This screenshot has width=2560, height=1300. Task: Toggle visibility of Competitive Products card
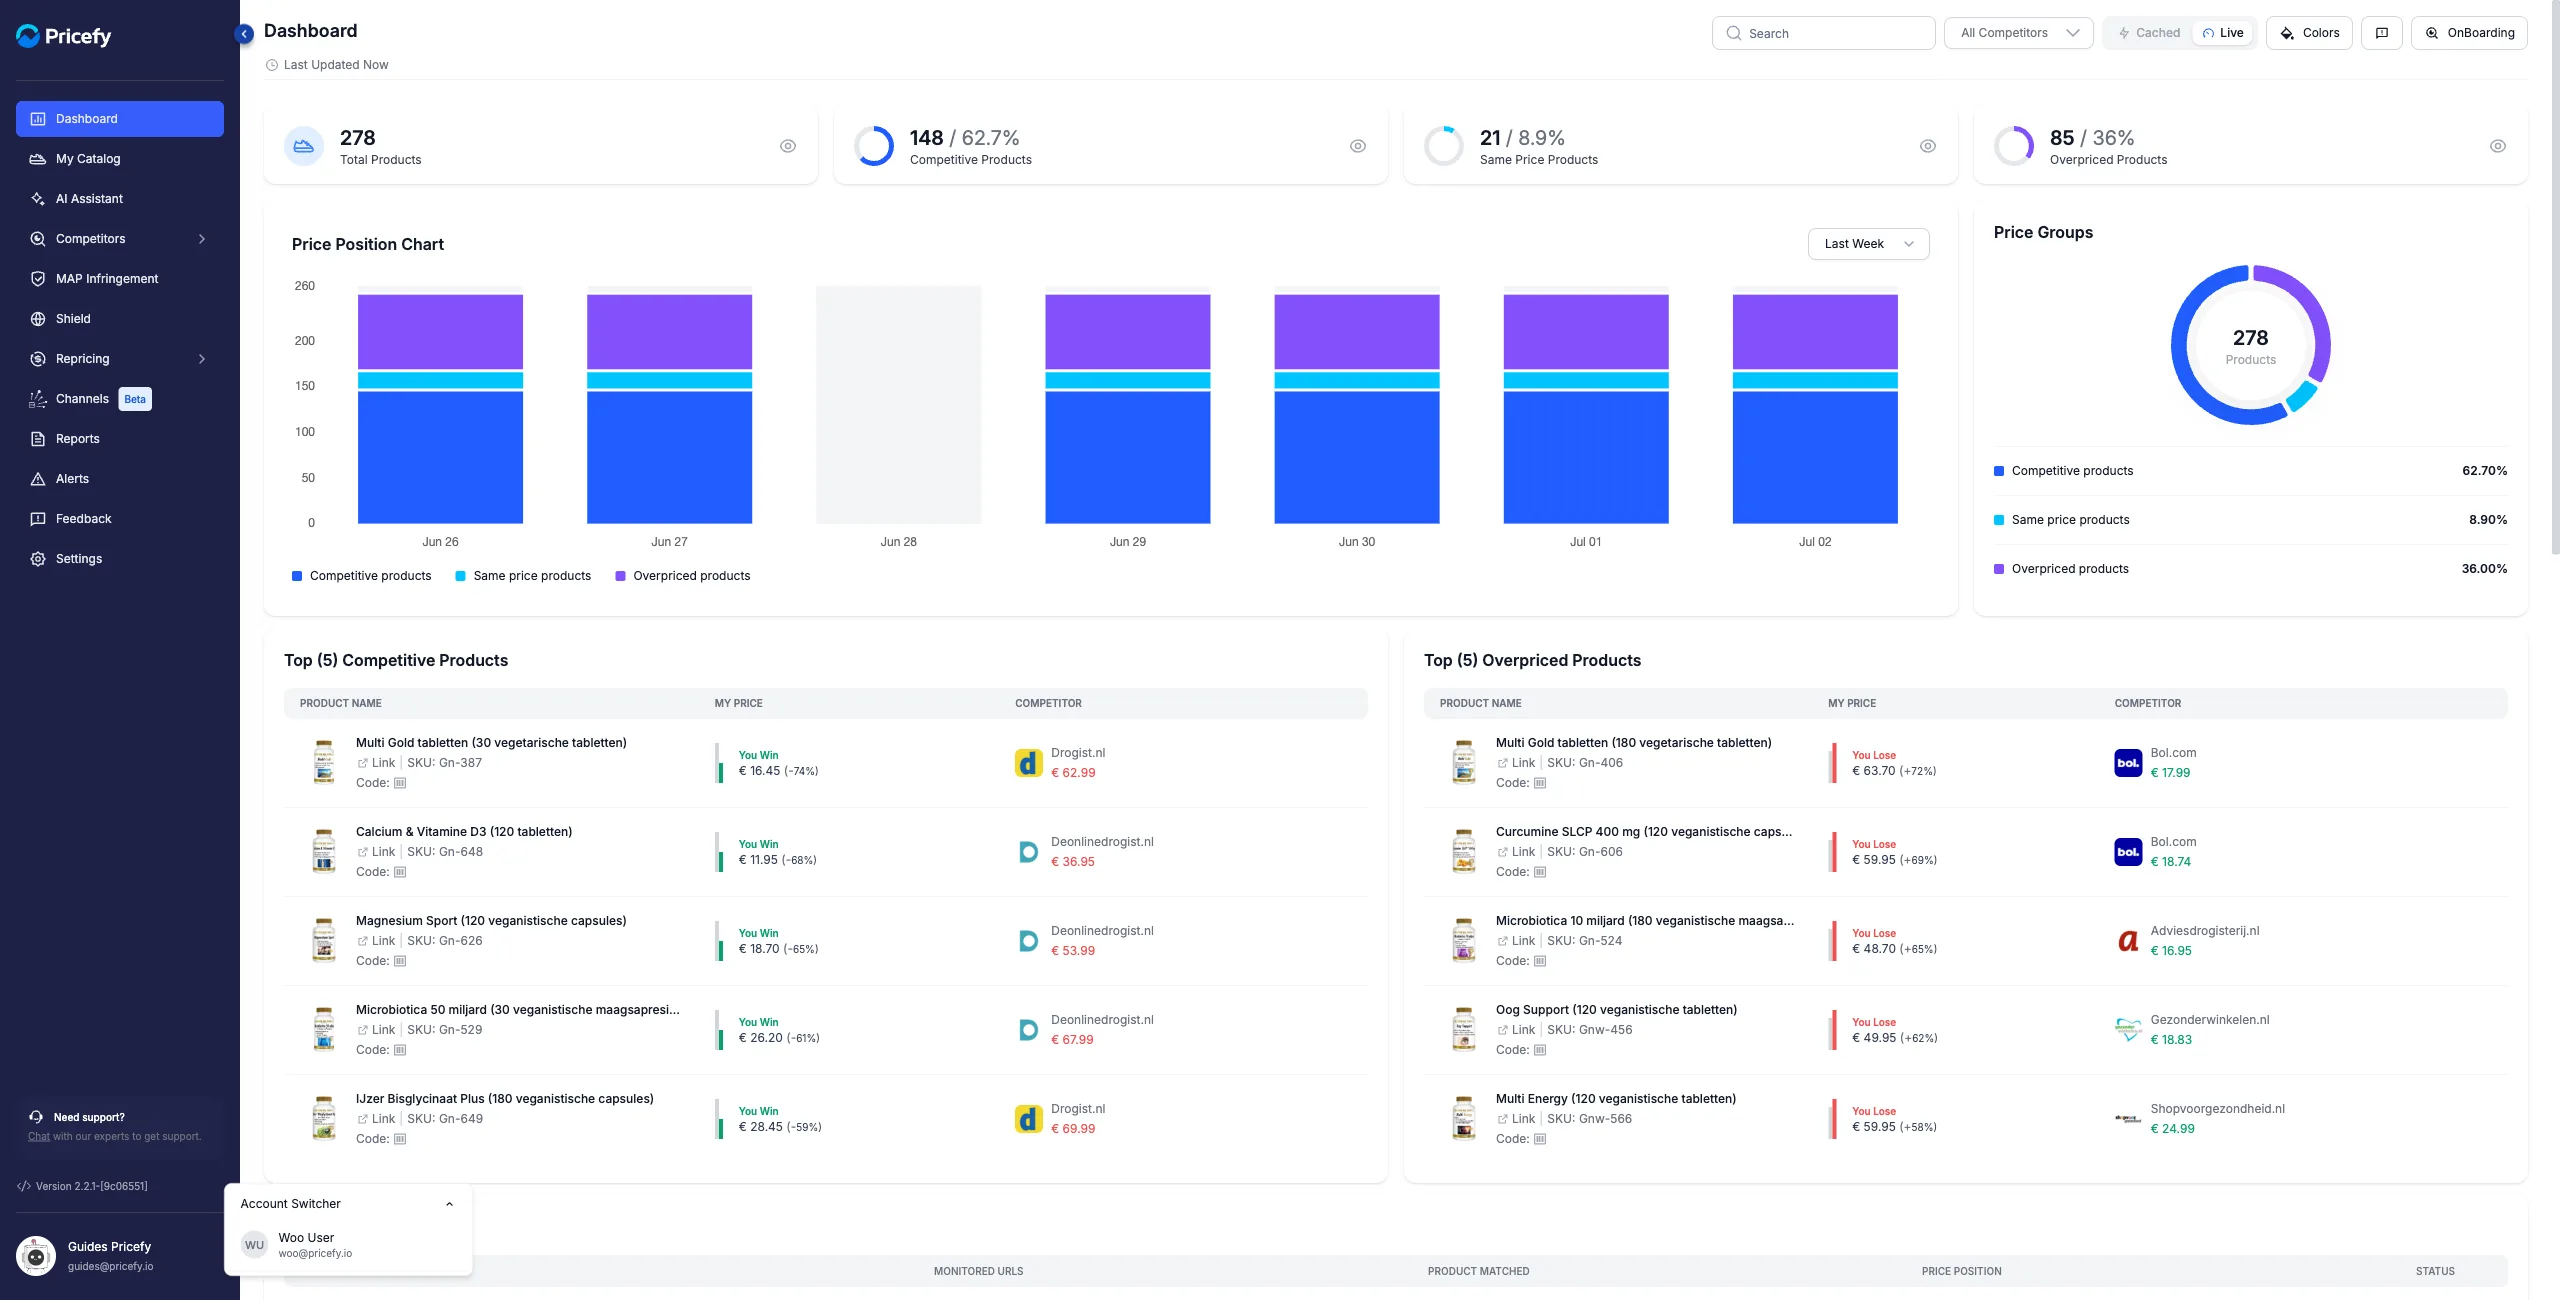[x=1358, y=146]
